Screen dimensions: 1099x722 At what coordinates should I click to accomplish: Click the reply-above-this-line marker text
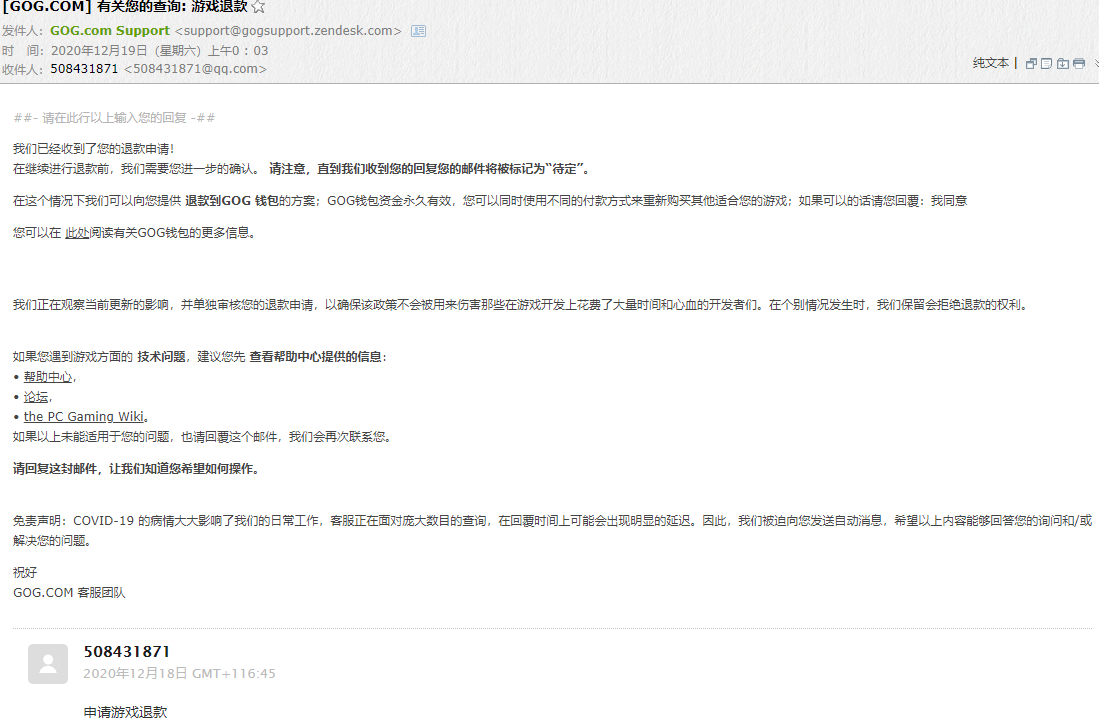(114, 118)
